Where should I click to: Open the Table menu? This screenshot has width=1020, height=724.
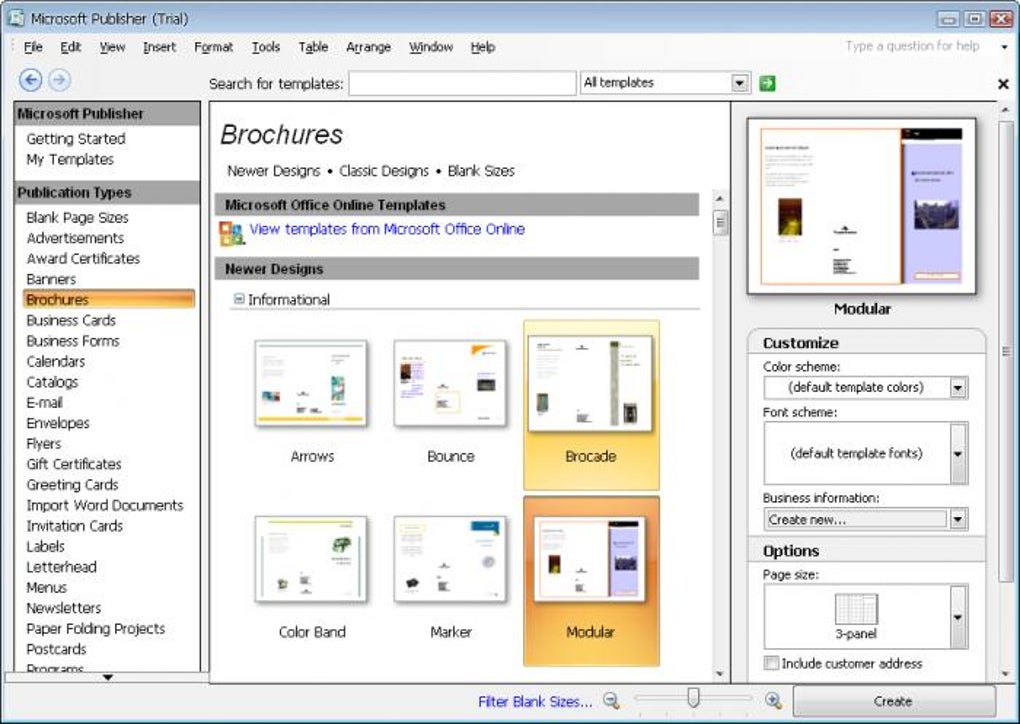[x=313, y=47]
